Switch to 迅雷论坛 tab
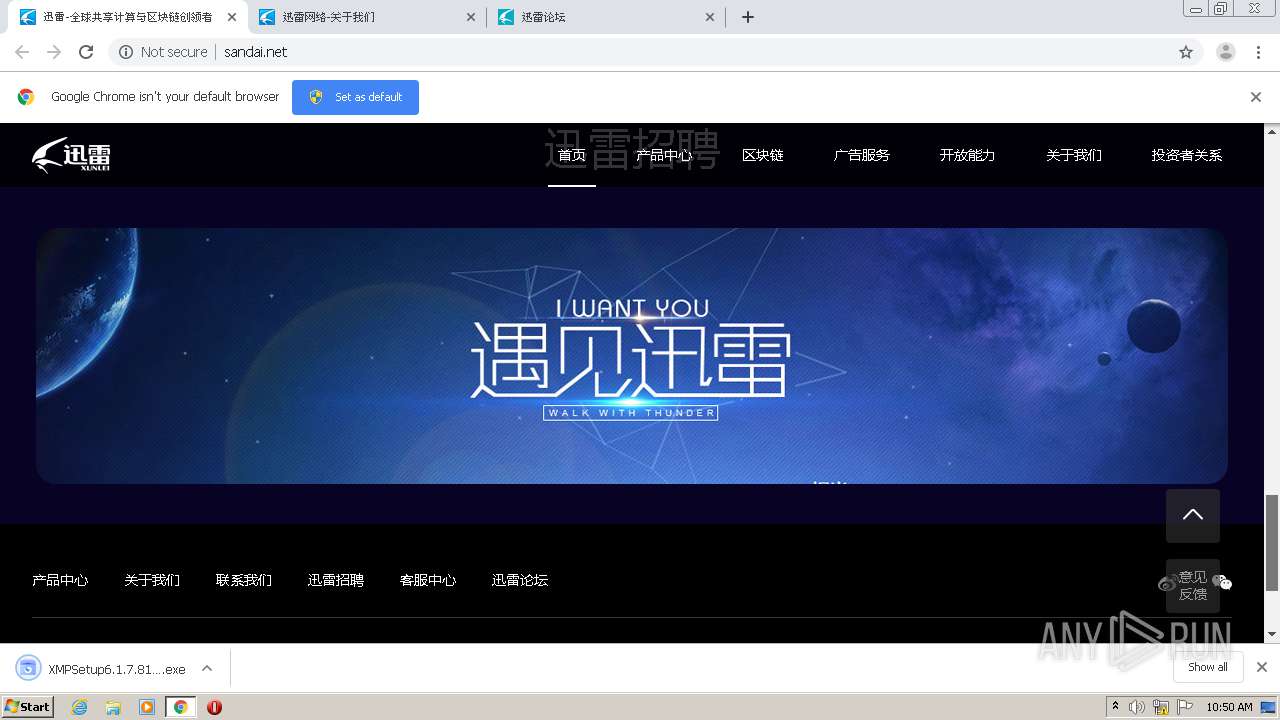This screenshot has width=1280, height=720. pos(605,17)
